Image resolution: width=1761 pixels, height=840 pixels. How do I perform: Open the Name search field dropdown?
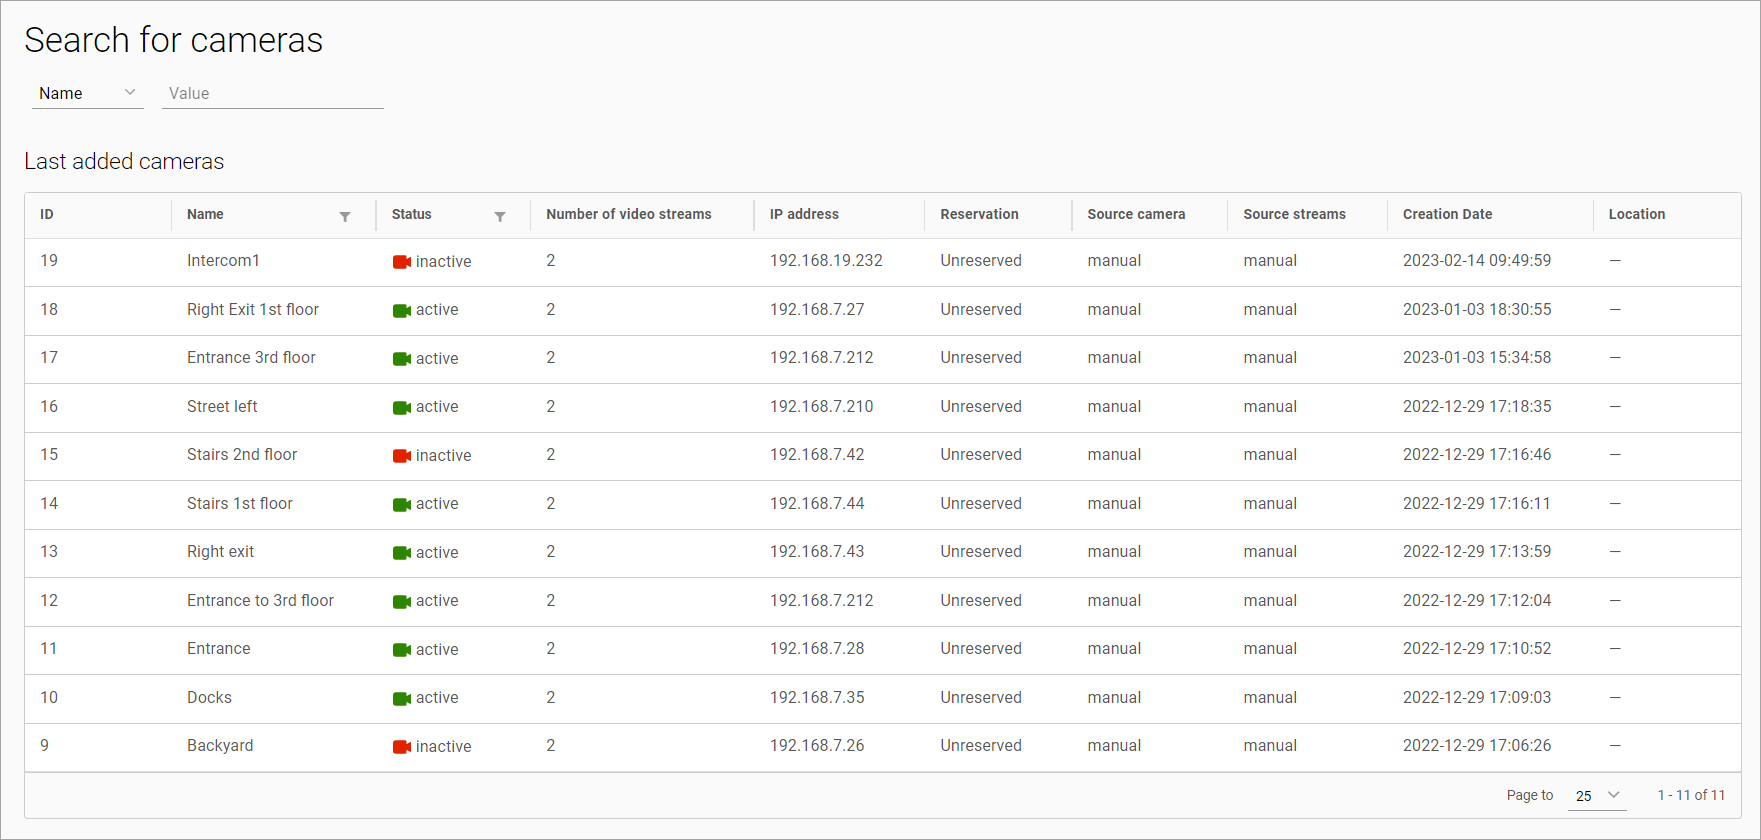[x=87, y=93]
